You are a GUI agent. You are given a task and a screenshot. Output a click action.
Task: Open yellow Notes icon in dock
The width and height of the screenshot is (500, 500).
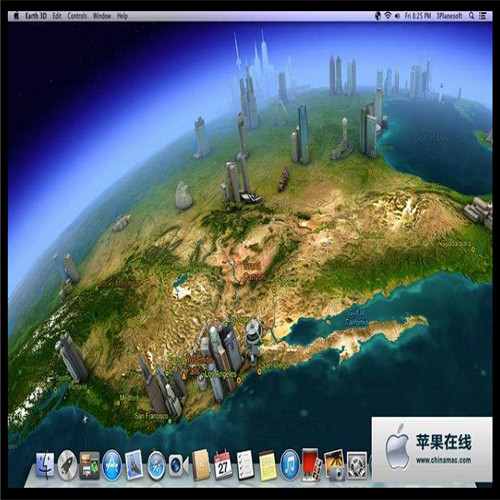(267, 466)
